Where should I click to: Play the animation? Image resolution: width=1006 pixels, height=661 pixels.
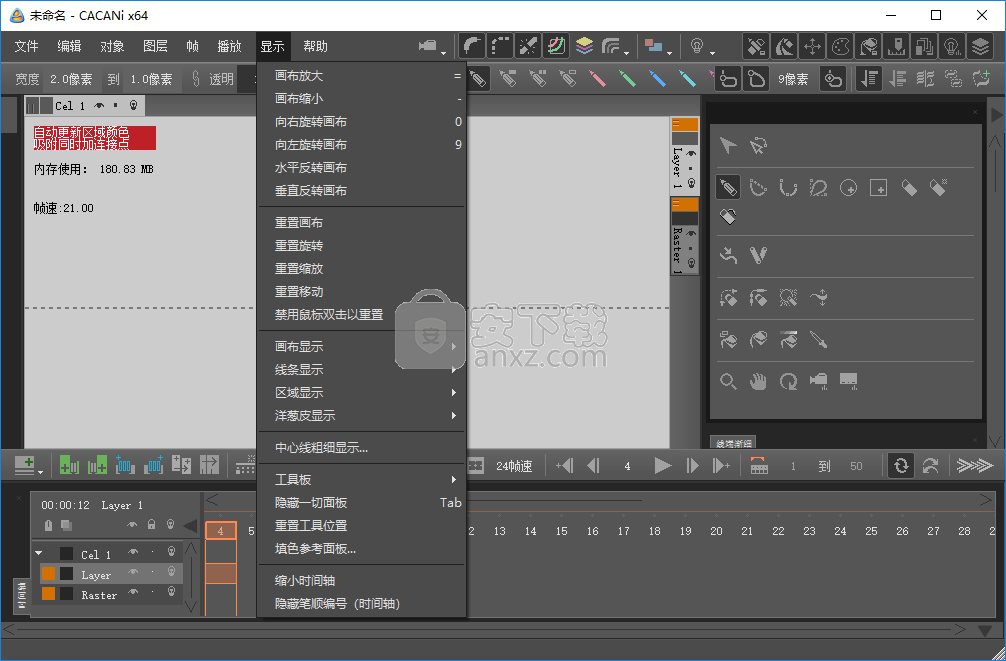point(662,466)
